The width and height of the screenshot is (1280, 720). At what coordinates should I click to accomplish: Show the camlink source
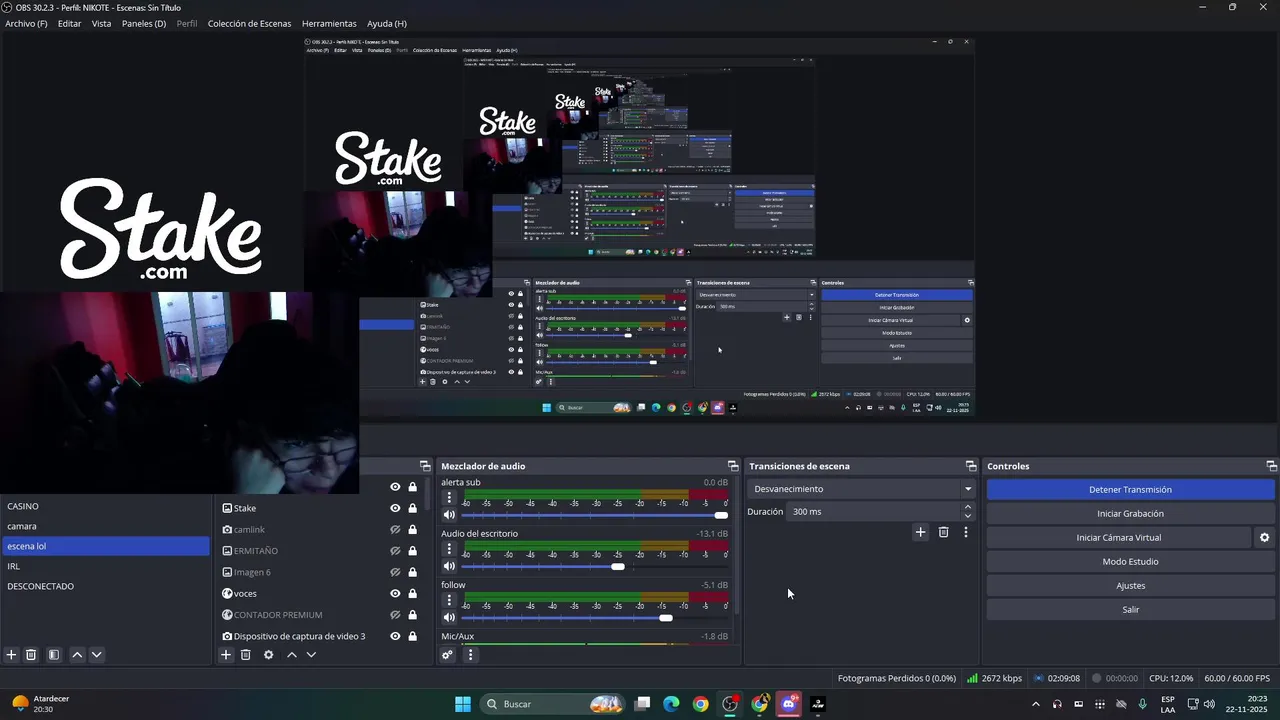395,530
